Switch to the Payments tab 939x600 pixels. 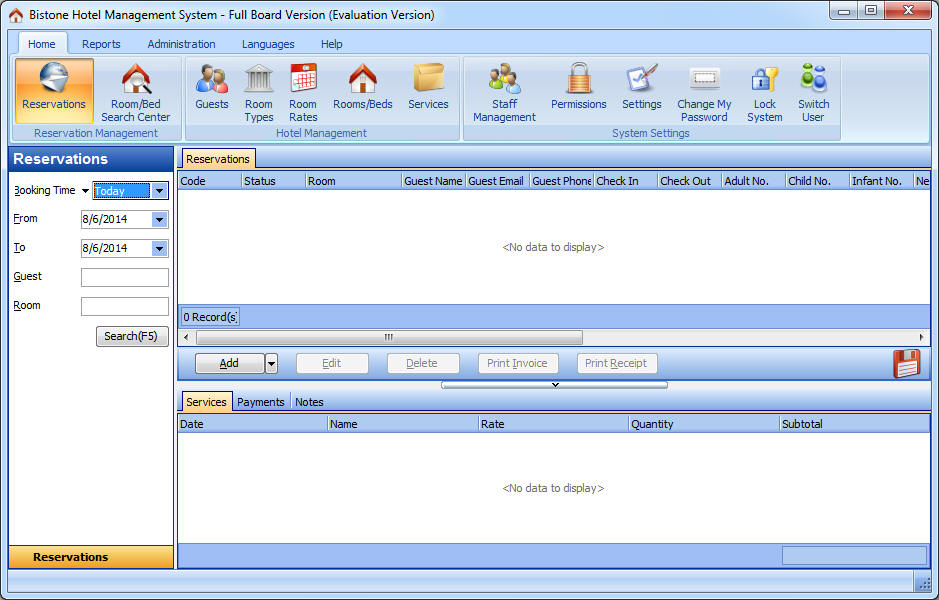point(260,402)
